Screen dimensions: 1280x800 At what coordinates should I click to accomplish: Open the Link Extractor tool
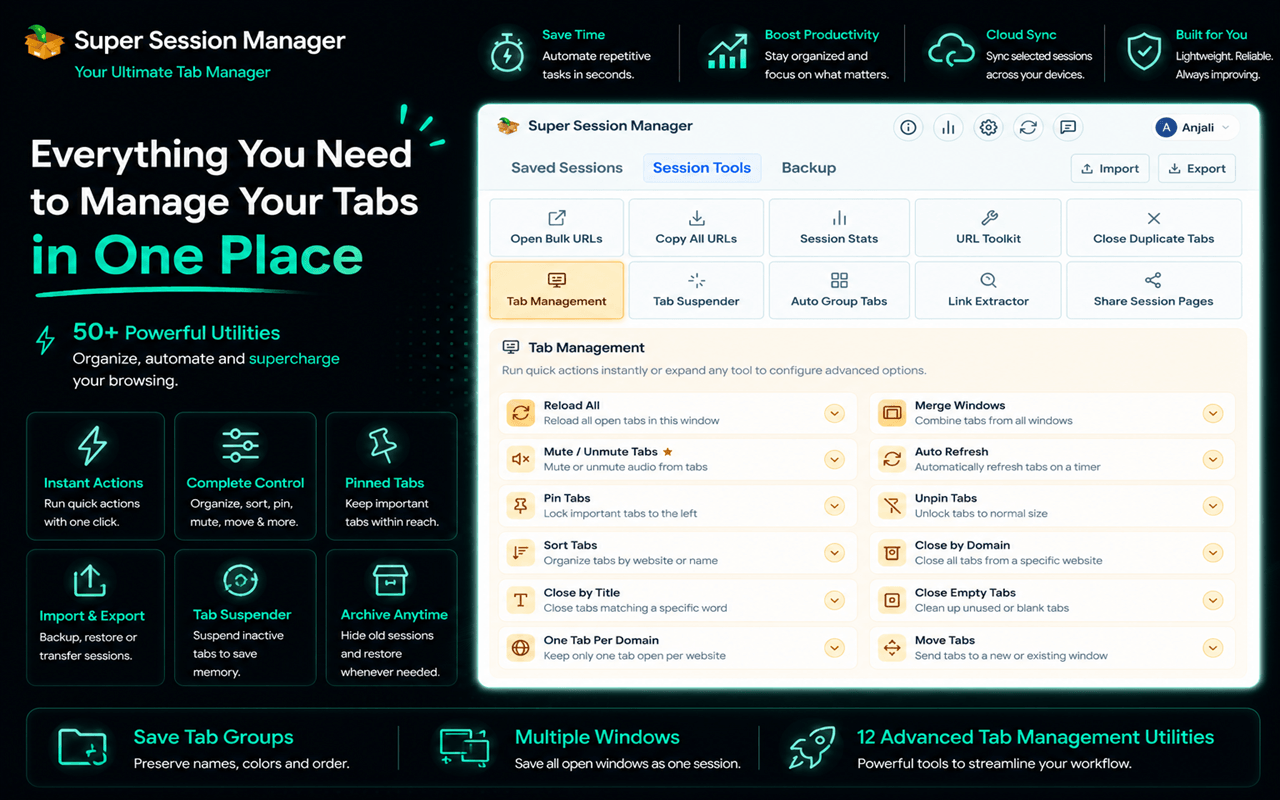[988, 290]
